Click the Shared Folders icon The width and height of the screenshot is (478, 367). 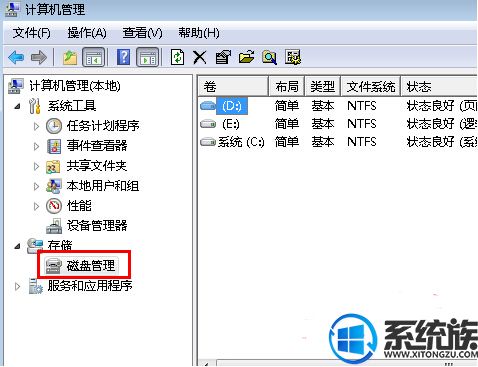tap(53, 166)
